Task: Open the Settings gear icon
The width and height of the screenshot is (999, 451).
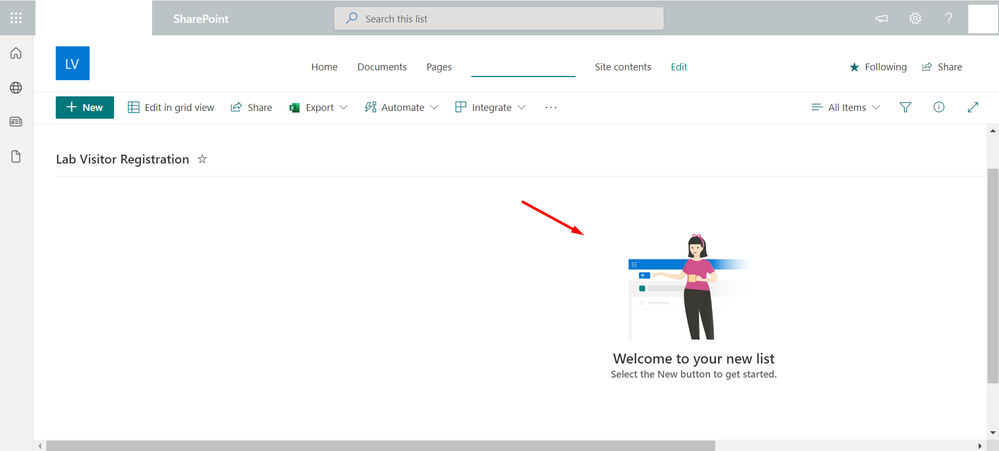Action: click(x=915, y=18)
